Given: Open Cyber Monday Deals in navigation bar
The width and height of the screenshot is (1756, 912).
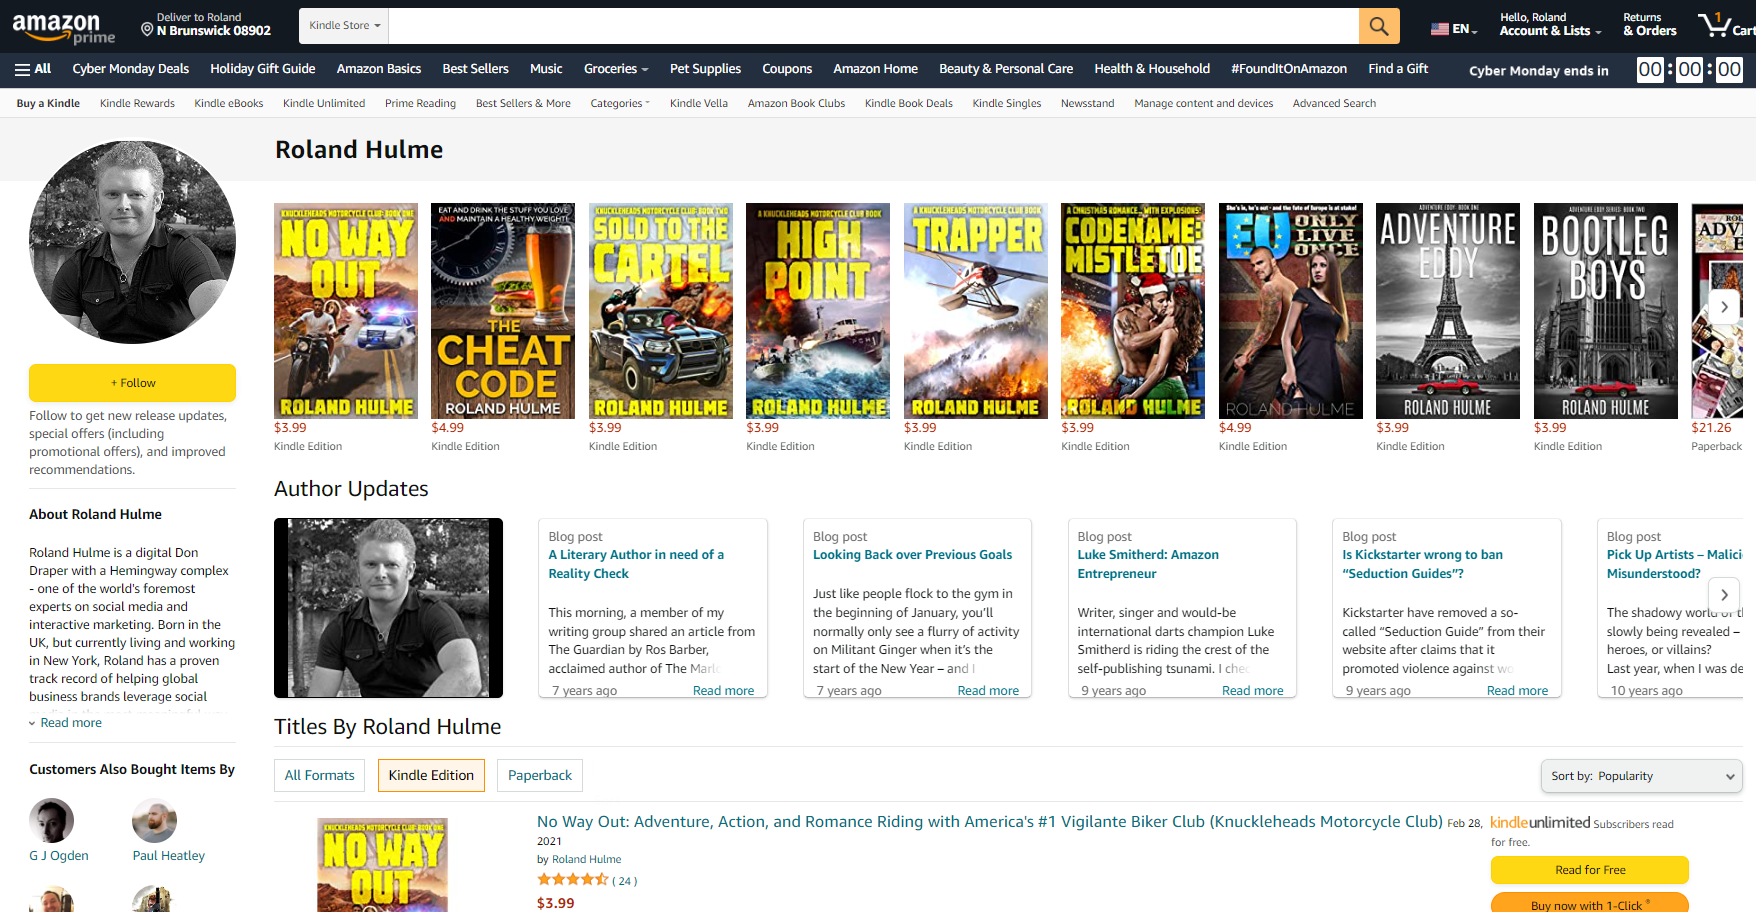Looking at the screenshot, I should [x=130, y=69].
